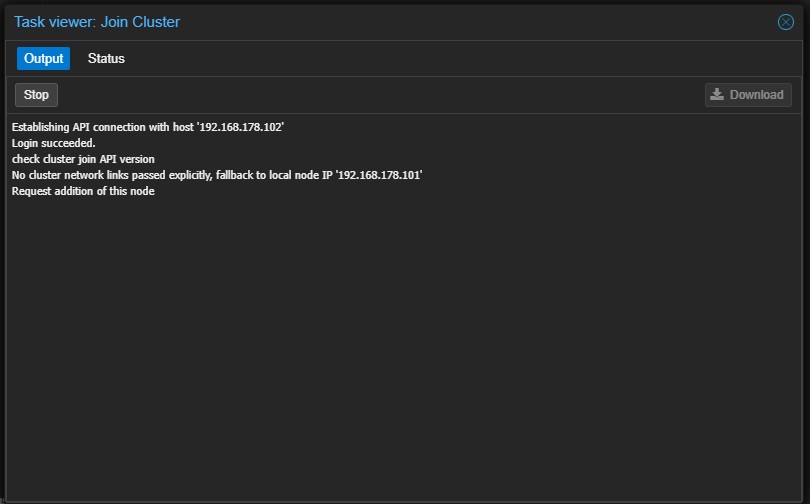Select the 'Request addition of this node' line
This screenshot has width=810, height=504.
83,191
